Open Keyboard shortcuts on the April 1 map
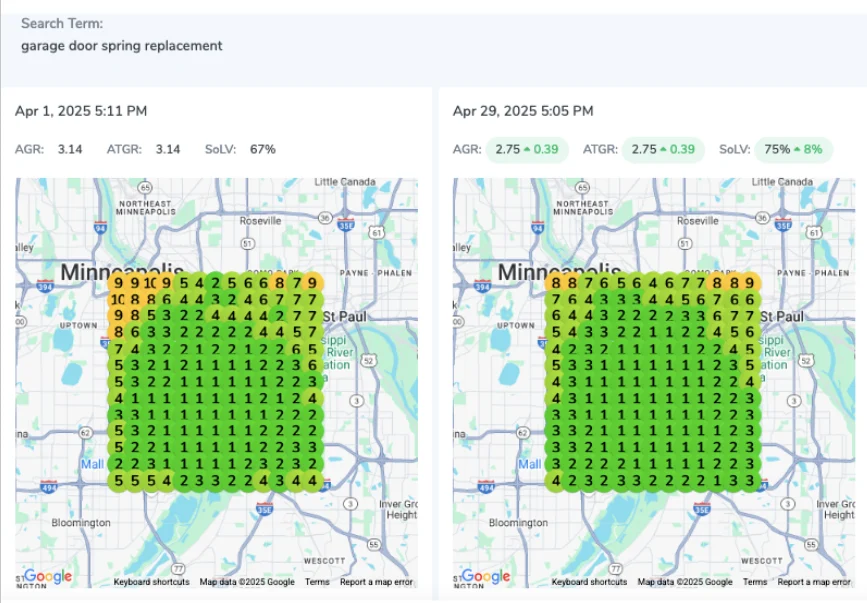Screen dimensions: 867x603 point(152,582)
